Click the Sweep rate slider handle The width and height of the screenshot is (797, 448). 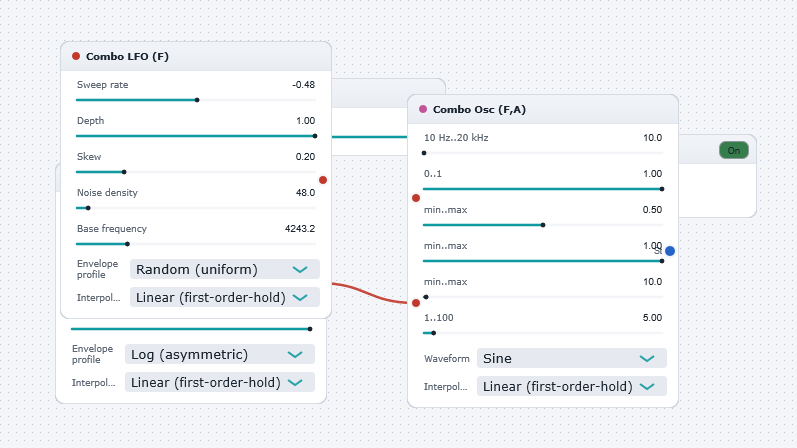point(197,100)
